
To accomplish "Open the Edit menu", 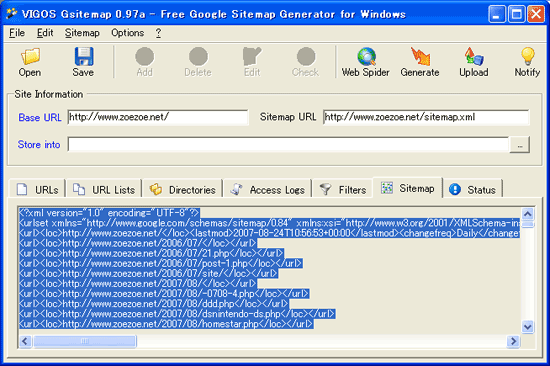I will (45, 33).
